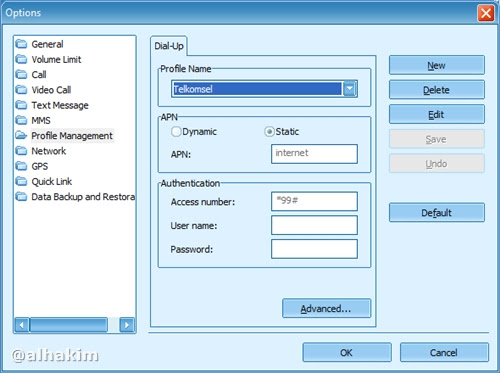
Task: Open Network settings
Action: point(49,151)
